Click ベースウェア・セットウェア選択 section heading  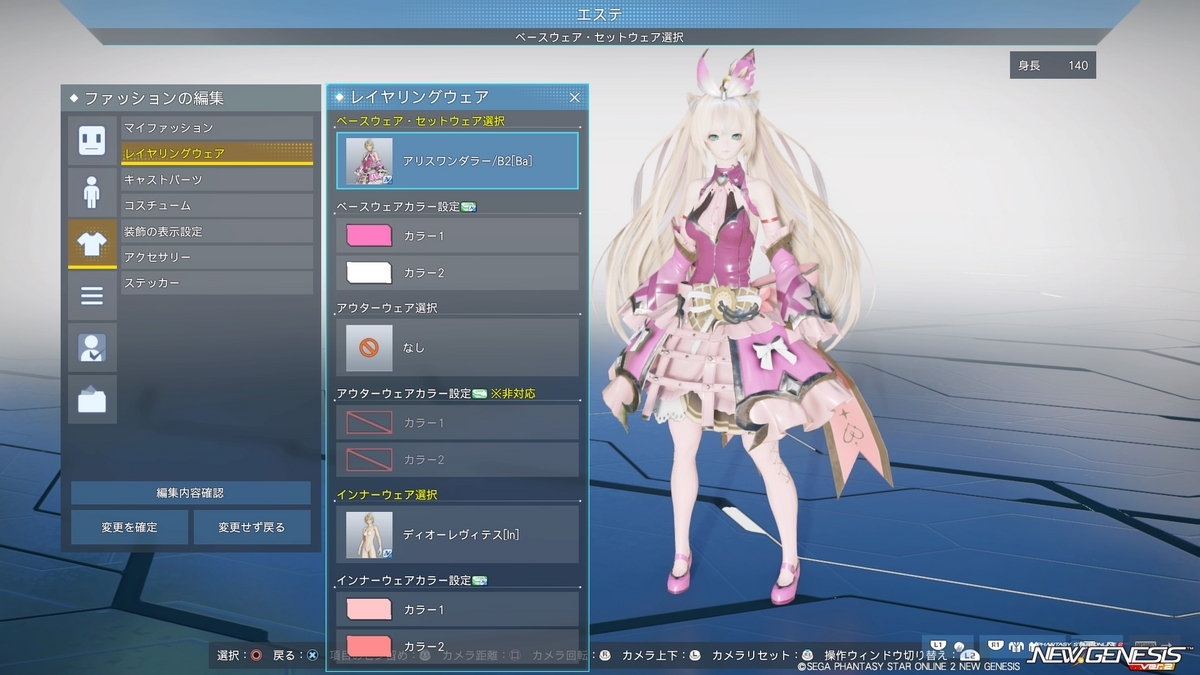(x=420, y=121)
